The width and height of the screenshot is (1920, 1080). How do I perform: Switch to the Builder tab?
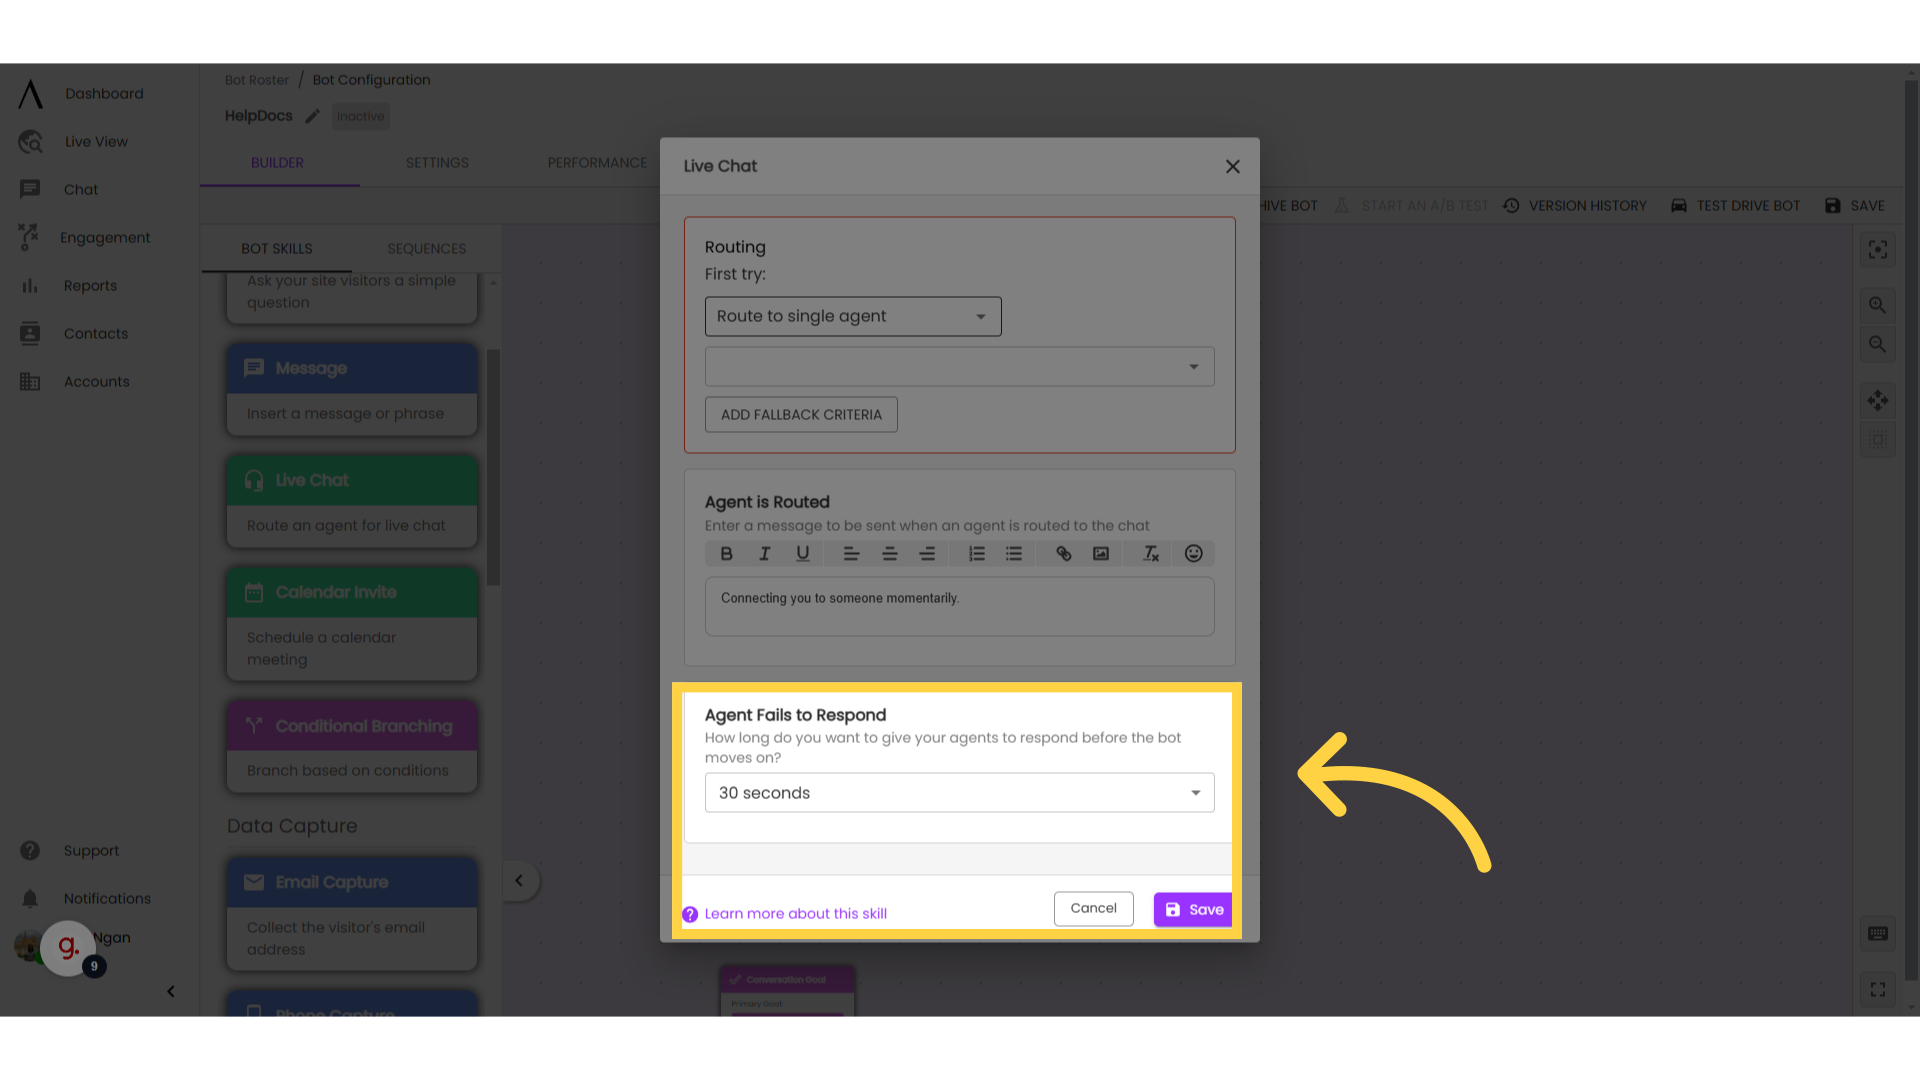pos(277,162)
